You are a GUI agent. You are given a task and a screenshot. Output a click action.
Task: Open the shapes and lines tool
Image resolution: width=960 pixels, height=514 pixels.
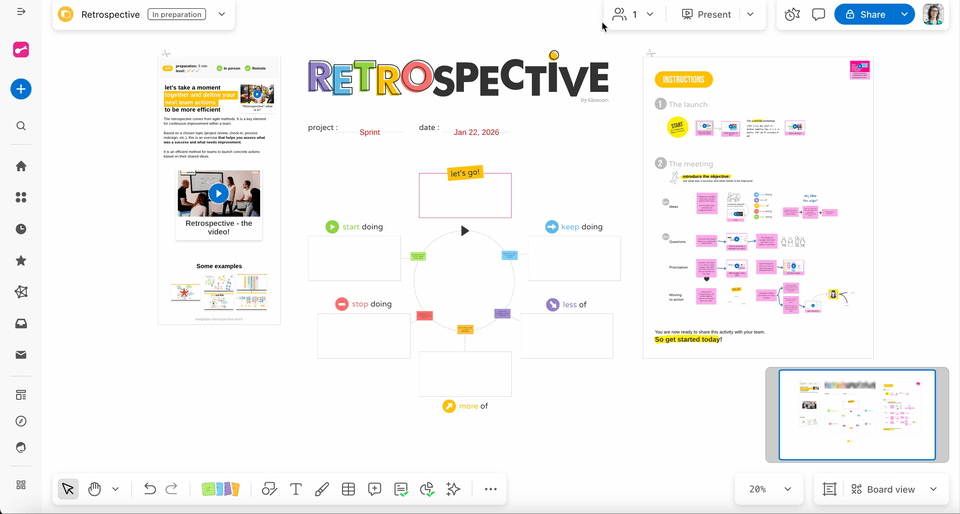(269, 489)
